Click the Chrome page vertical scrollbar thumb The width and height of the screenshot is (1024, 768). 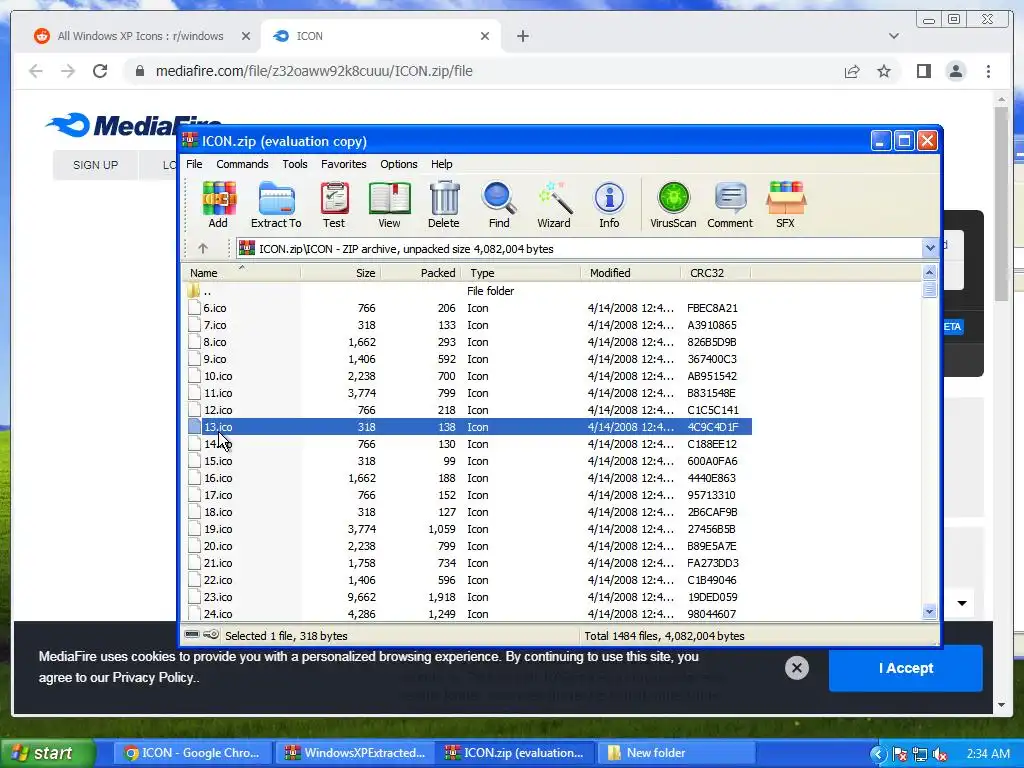(1002, 203)
